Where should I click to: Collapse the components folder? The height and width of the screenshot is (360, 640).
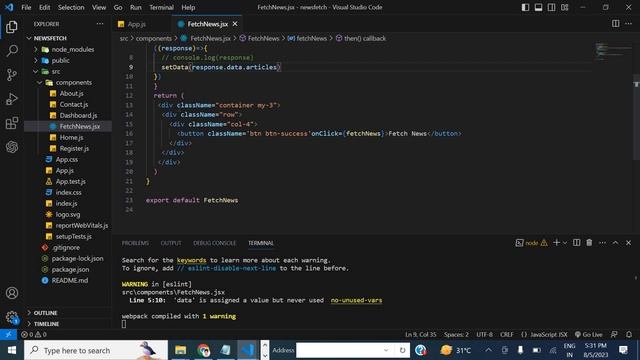[68, 82]
